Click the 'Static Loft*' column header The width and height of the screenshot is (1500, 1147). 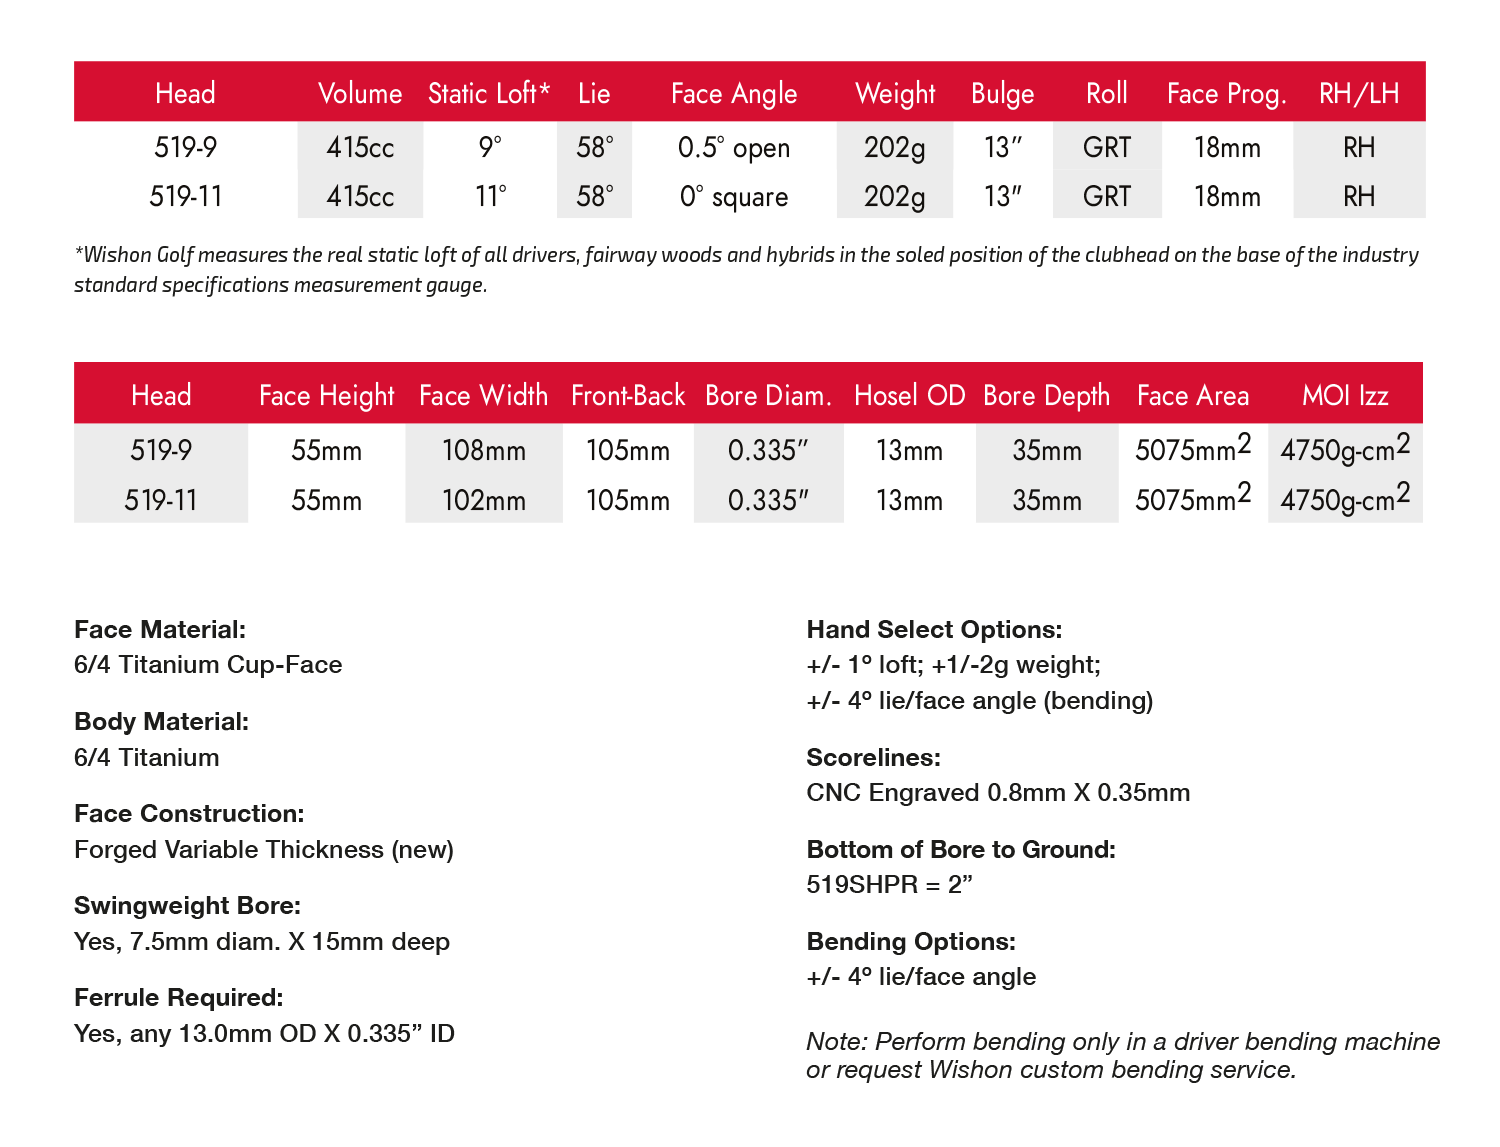(489, 93)
